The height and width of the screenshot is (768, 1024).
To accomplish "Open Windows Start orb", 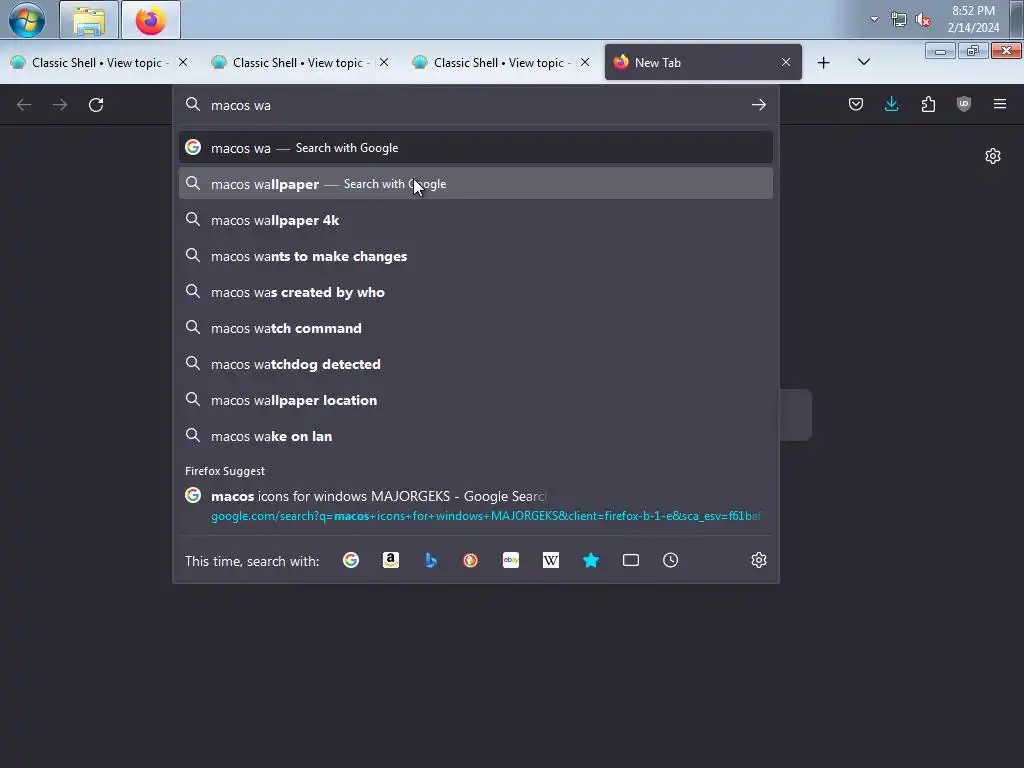I will click(27, 20).
